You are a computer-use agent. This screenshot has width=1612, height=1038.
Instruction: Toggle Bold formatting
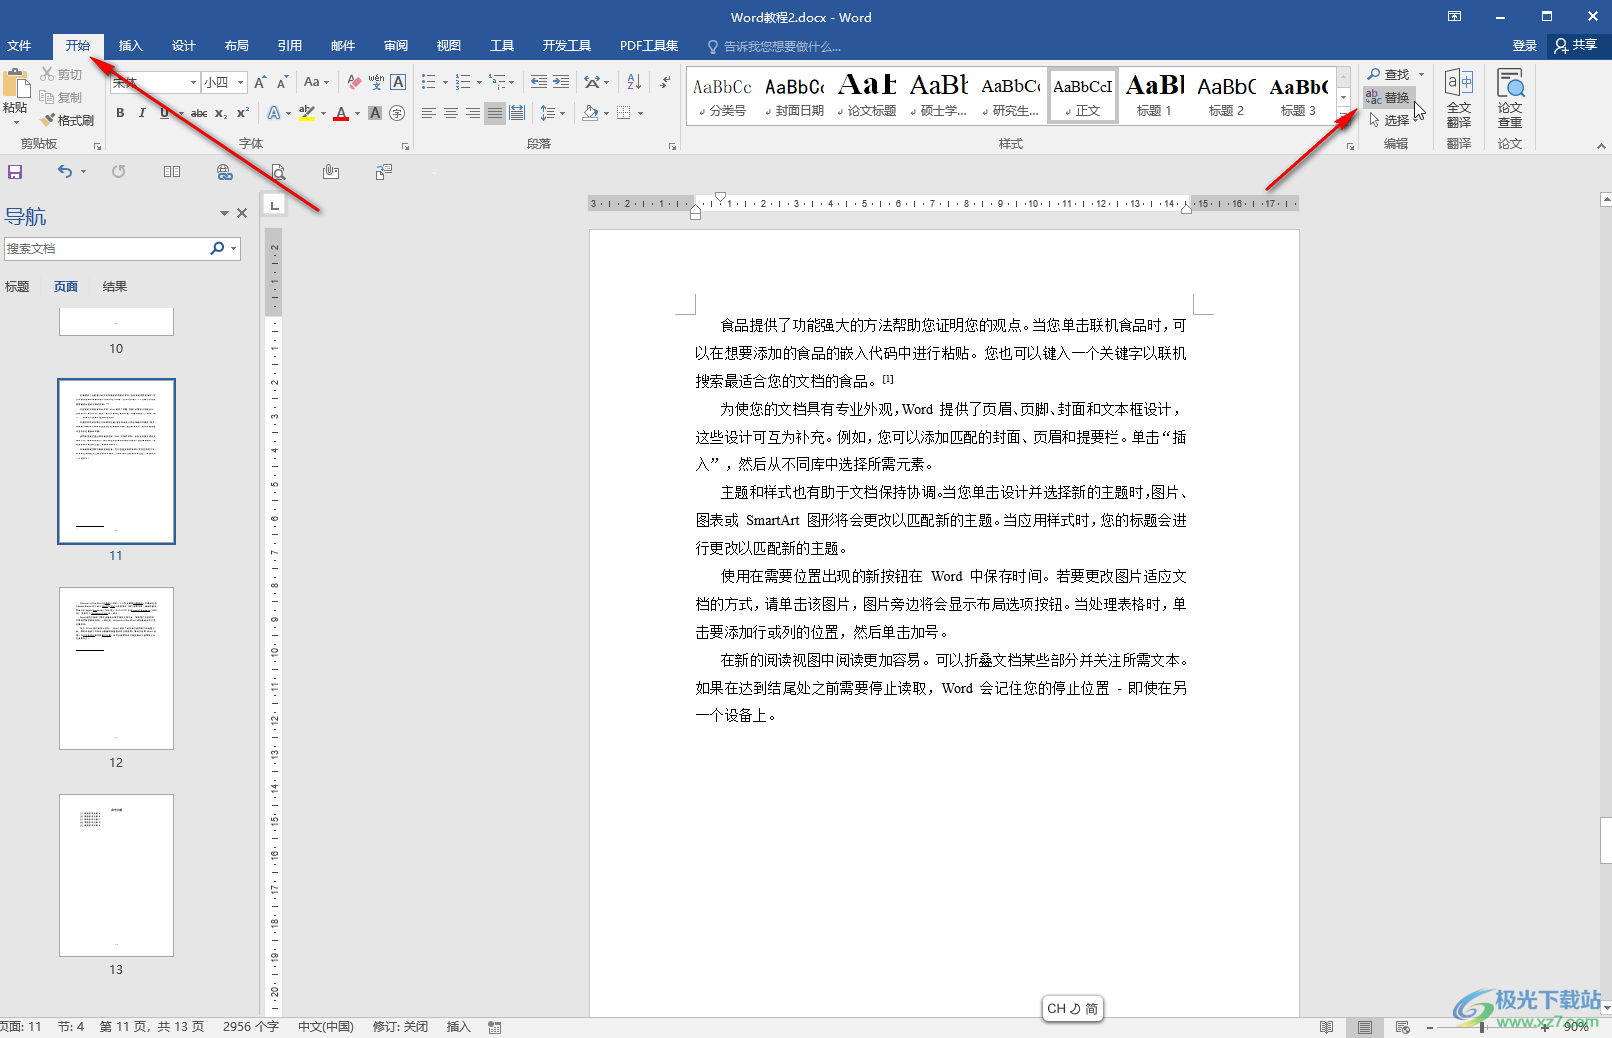click(x=120, y=113)
